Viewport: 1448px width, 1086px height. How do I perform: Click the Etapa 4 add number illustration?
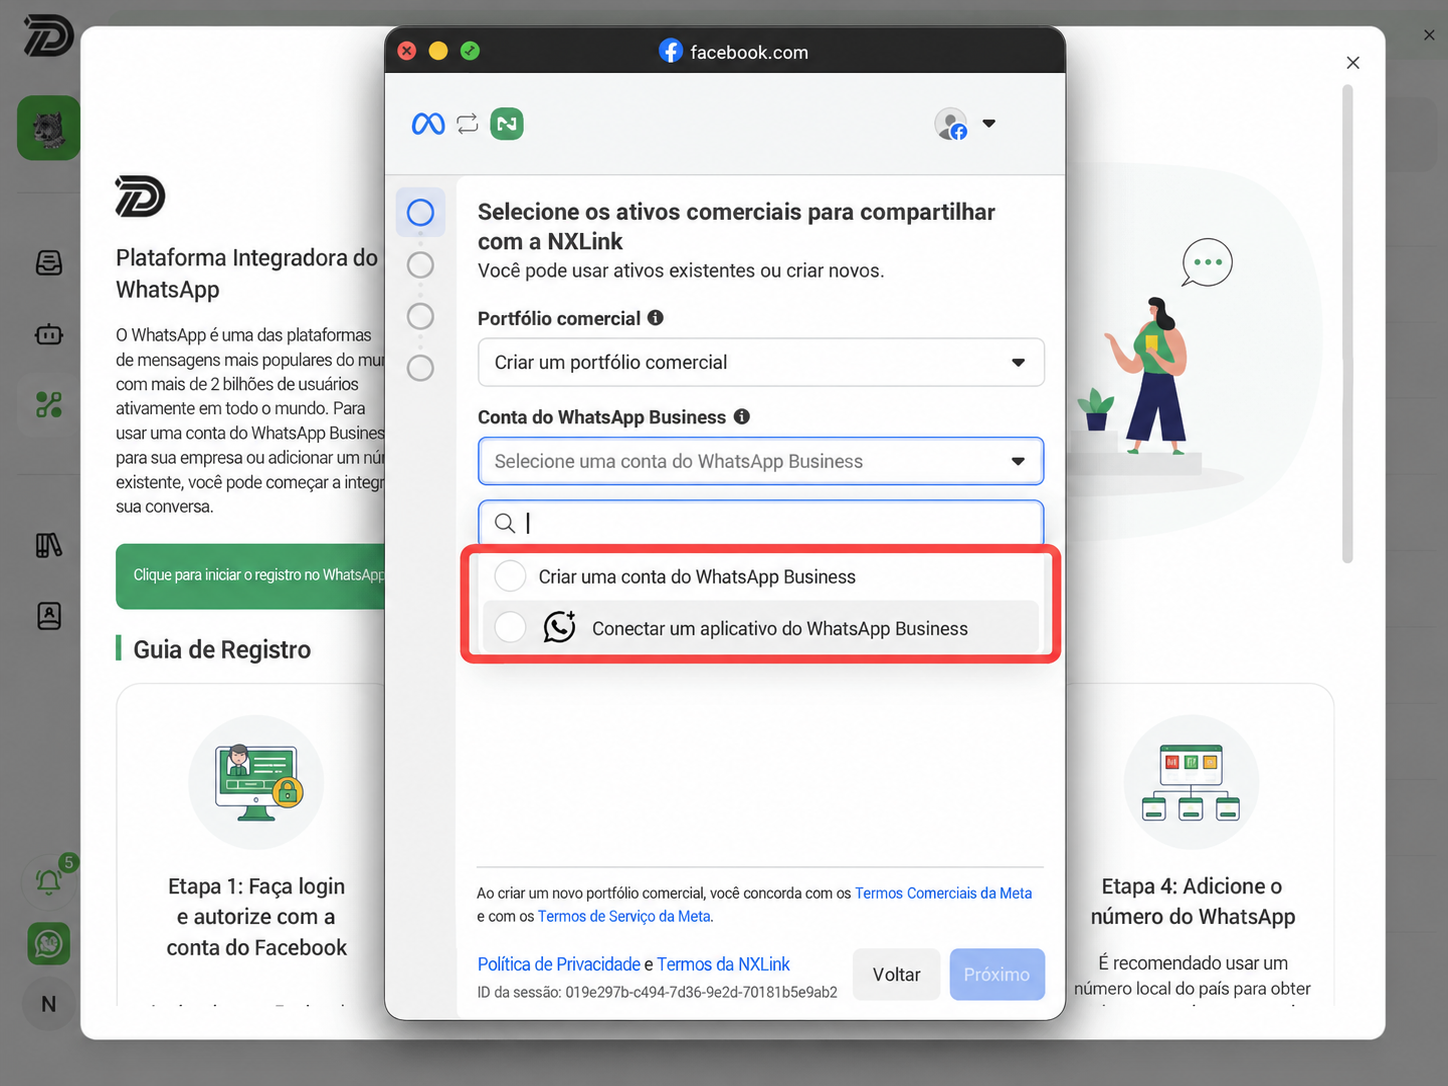[x=1191, y=782]
